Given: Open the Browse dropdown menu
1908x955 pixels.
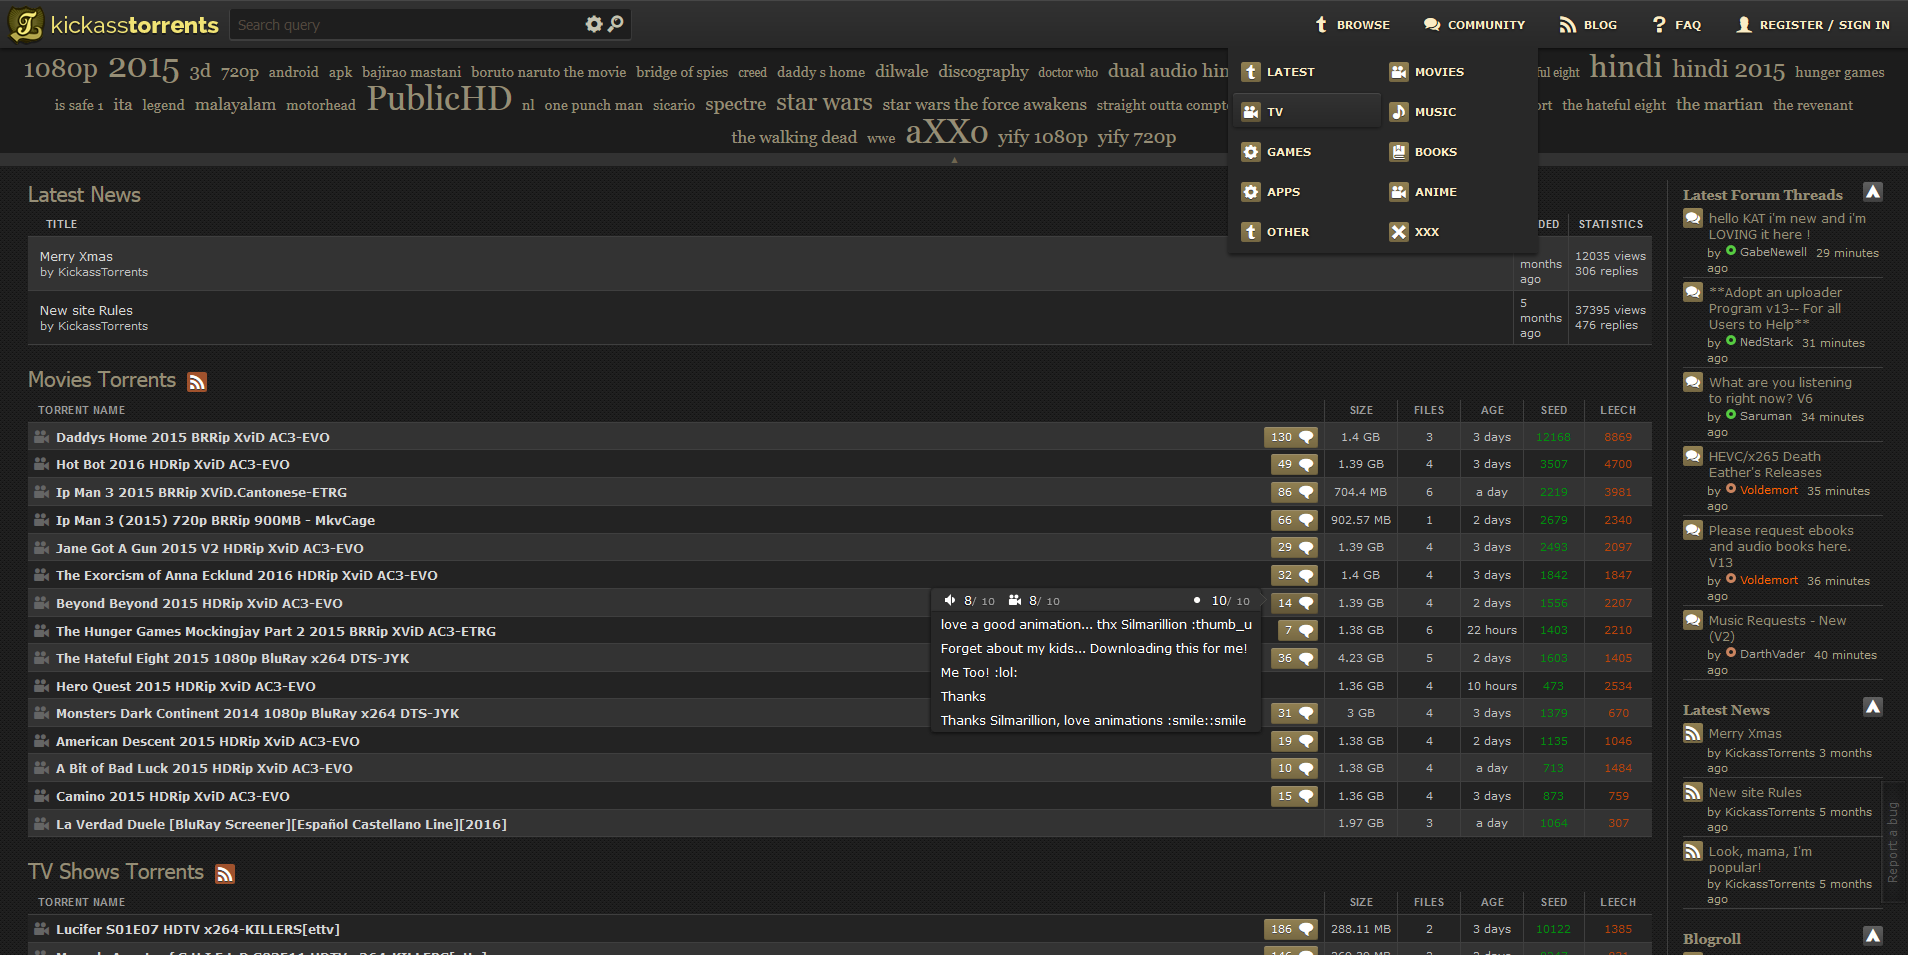Looking at the screenshot, I should point(1354,24).
